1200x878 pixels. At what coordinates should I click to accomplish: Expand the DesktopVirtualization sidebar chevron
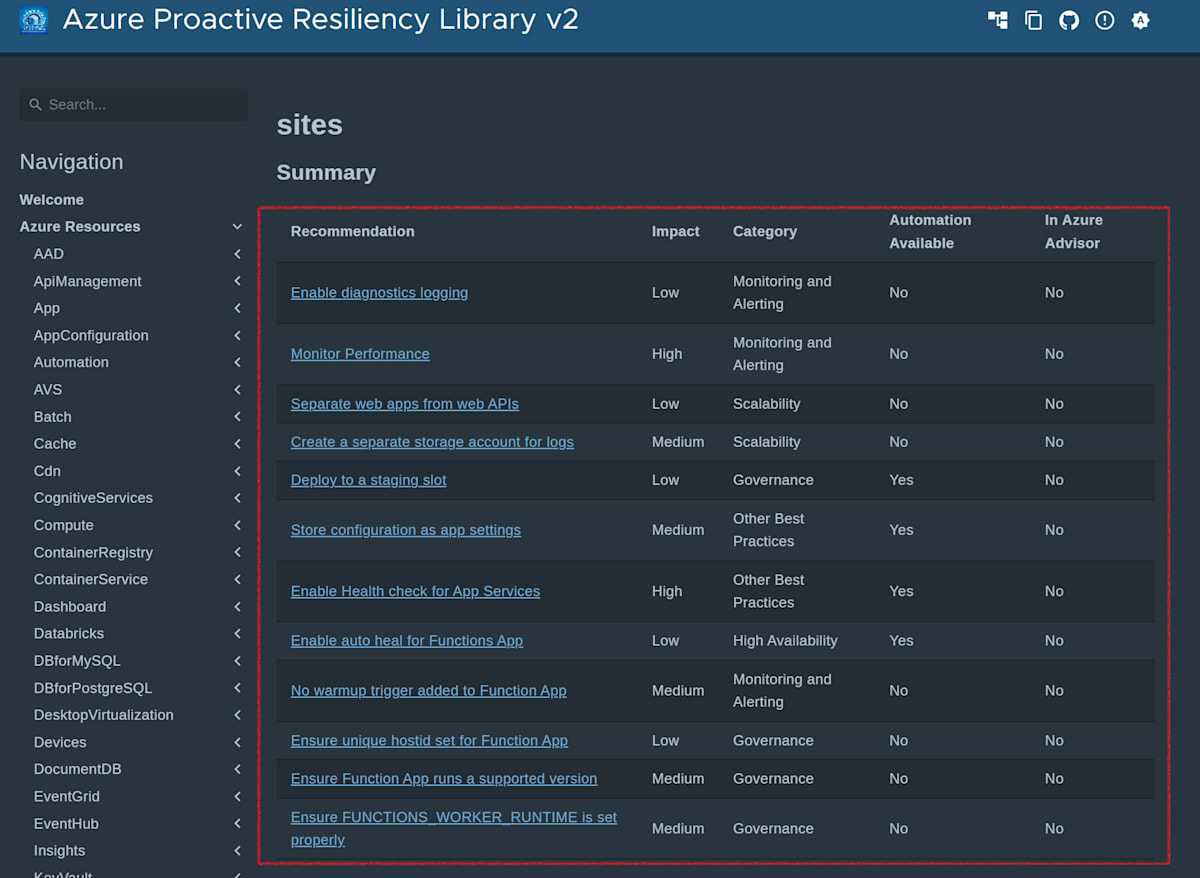click(237, 714)
